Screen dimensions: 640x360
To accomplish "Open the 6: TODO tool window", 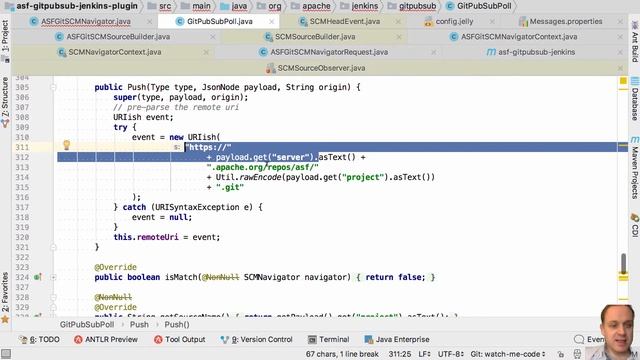I will click(39, 340).
